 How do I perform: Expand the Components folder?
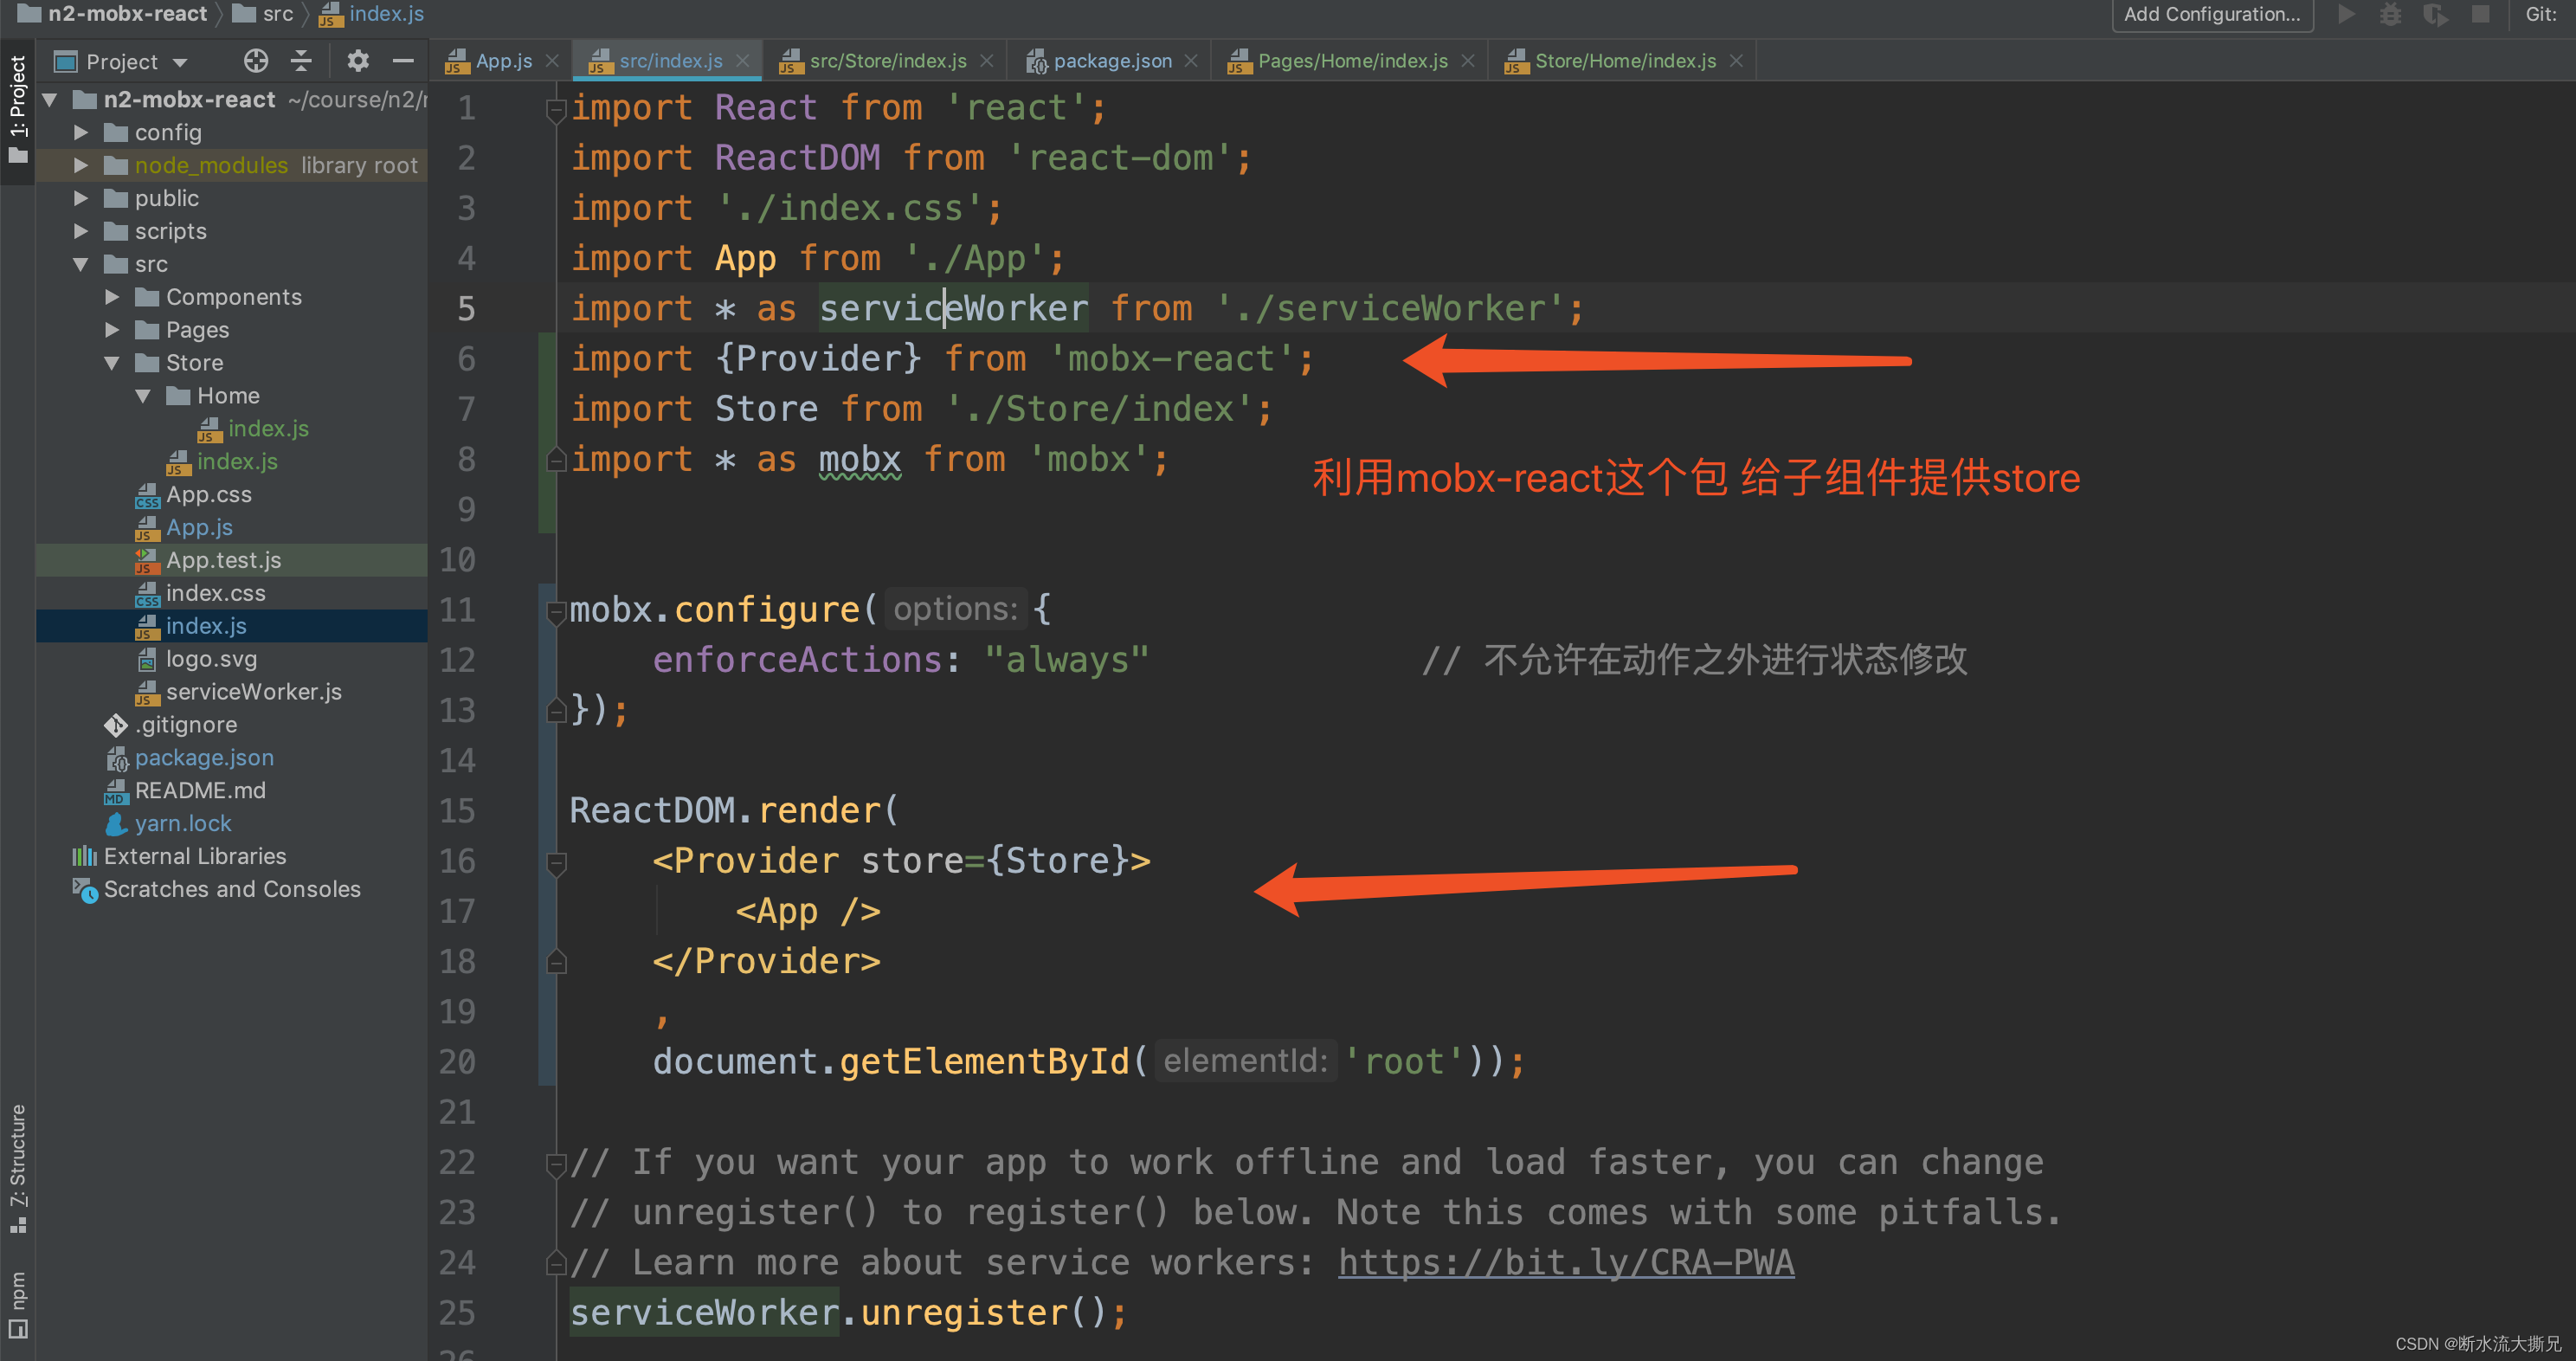click(112, 298)
